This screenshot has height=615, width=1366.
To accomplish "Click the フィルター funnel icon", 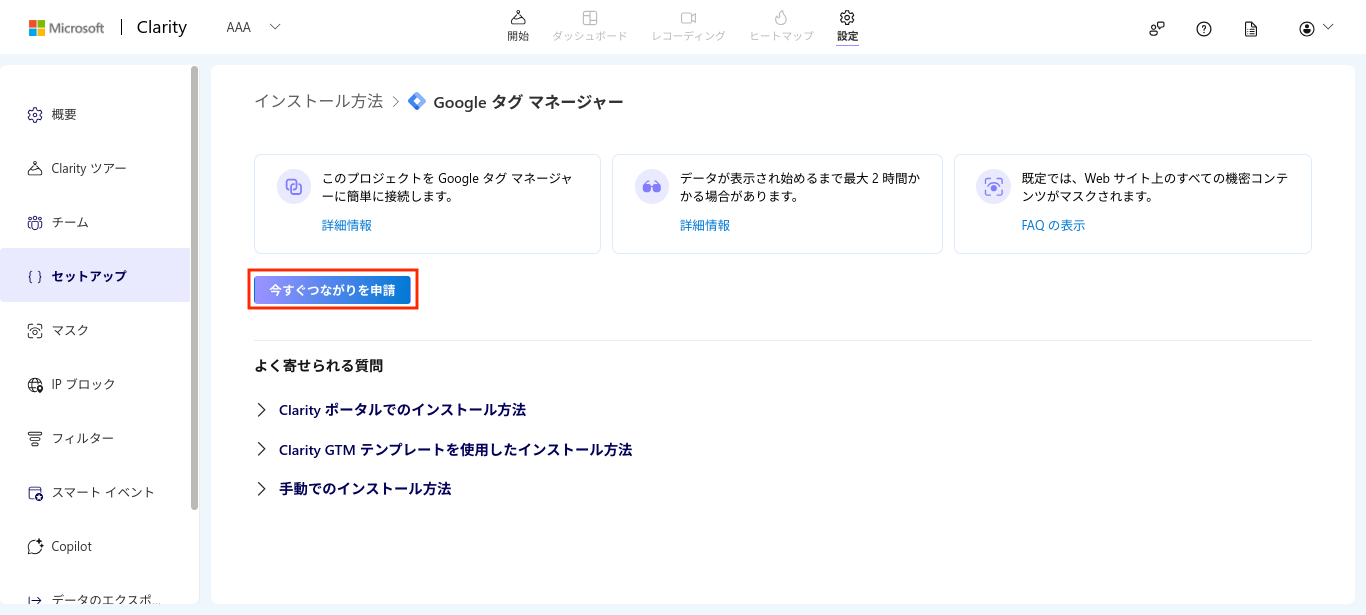I will point(35,438).
